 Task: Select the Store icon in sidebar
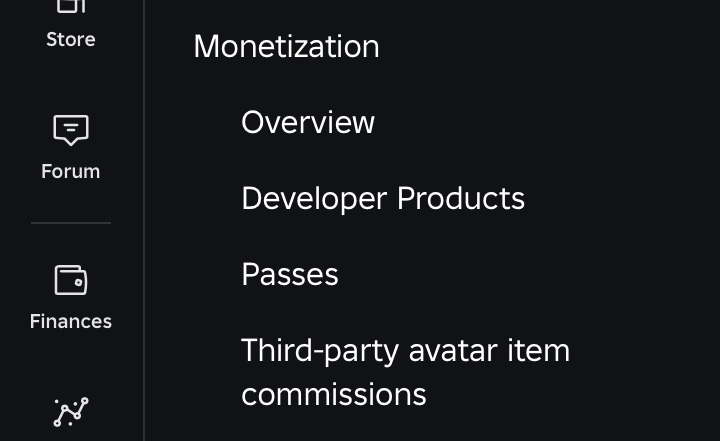70,6
